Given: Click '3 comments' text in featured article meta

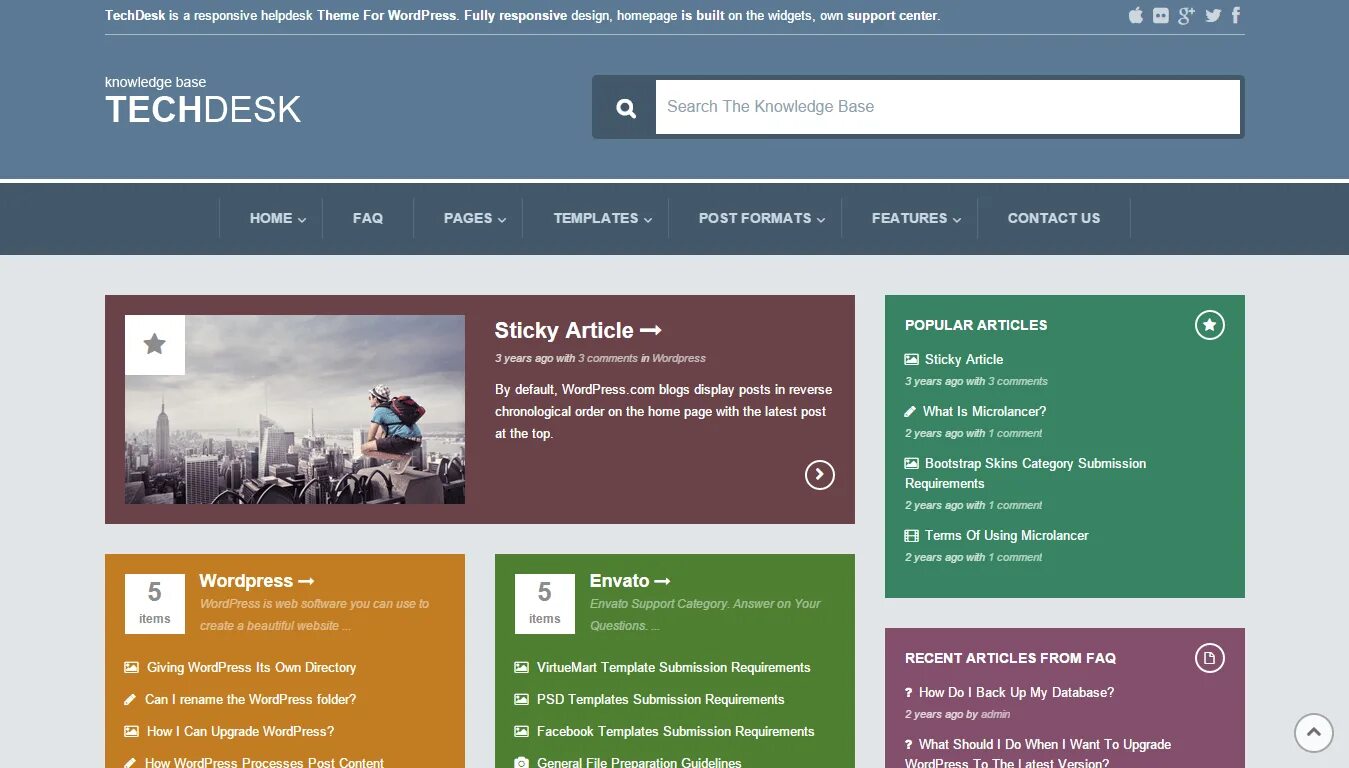Looking at the screenshot, I should click(x=607, y=358).
